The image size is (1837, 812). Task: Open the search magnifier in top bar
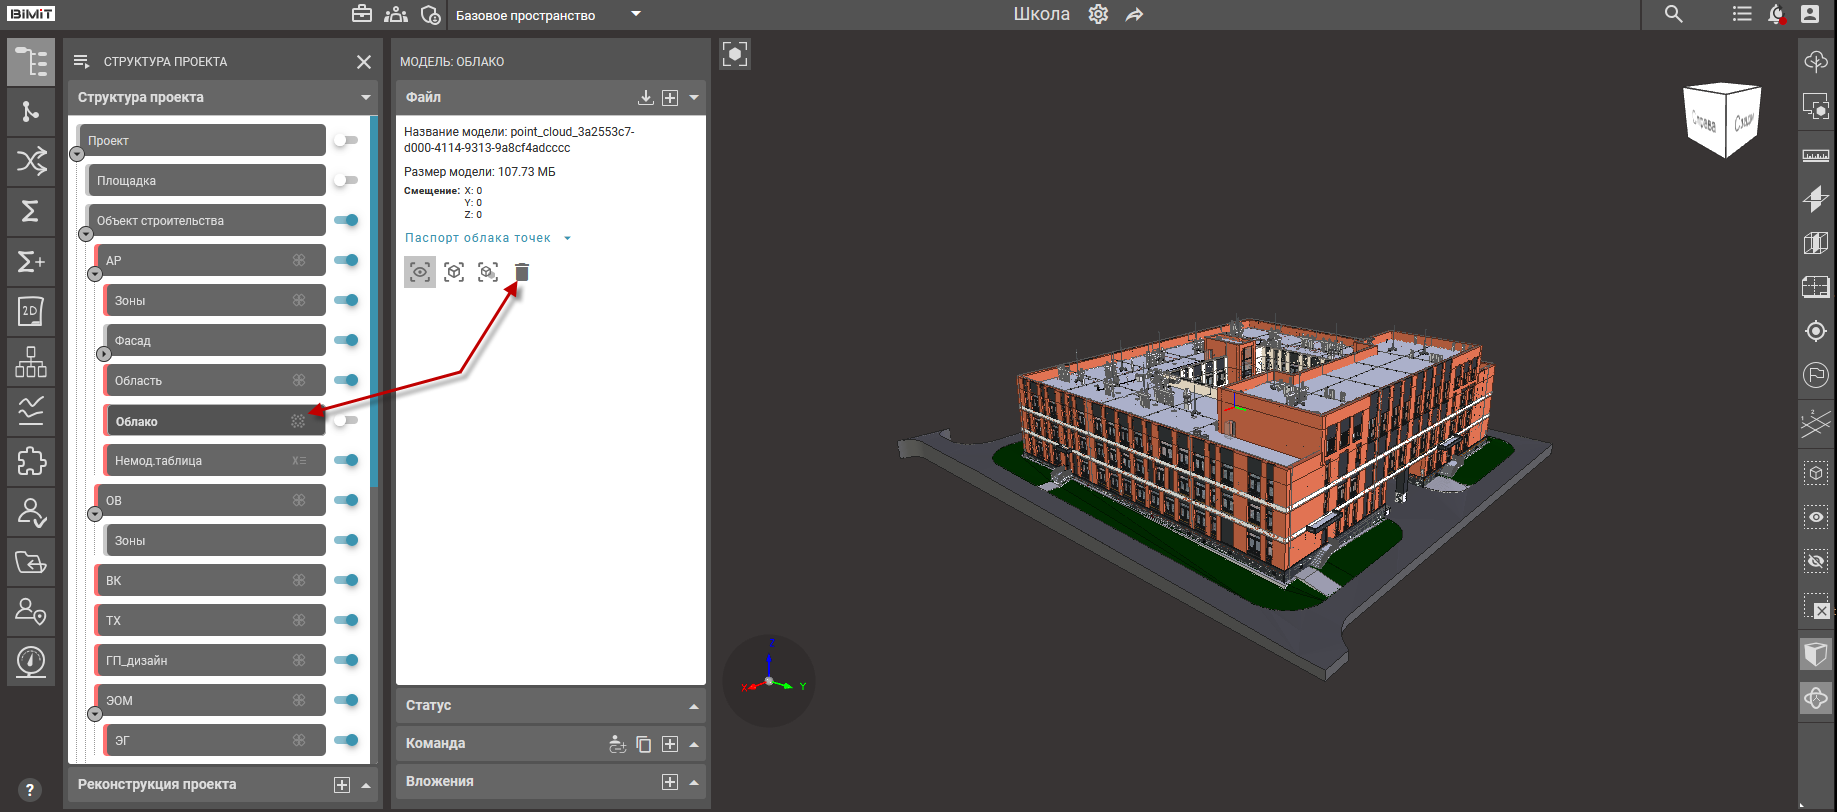(1673, 14)
